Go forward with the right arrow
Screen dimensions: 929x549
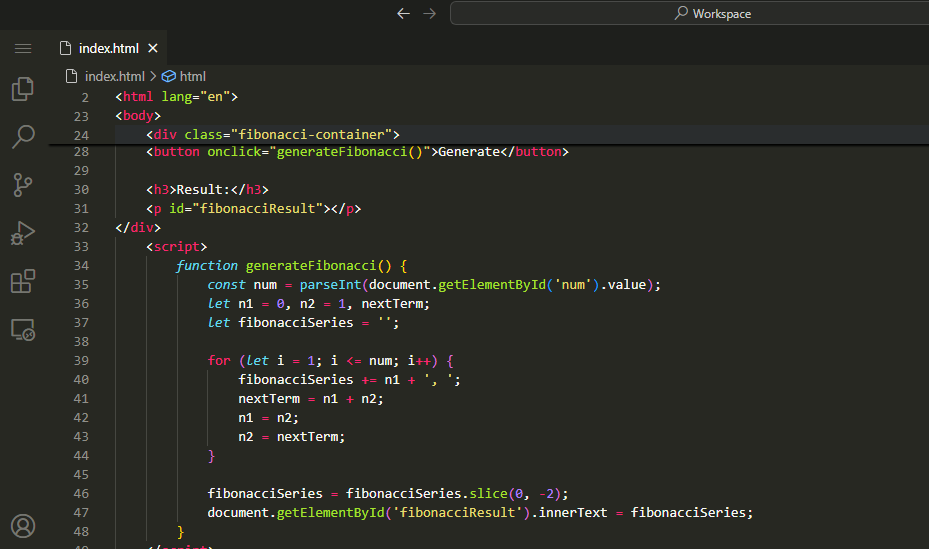(x=430, y=14)
